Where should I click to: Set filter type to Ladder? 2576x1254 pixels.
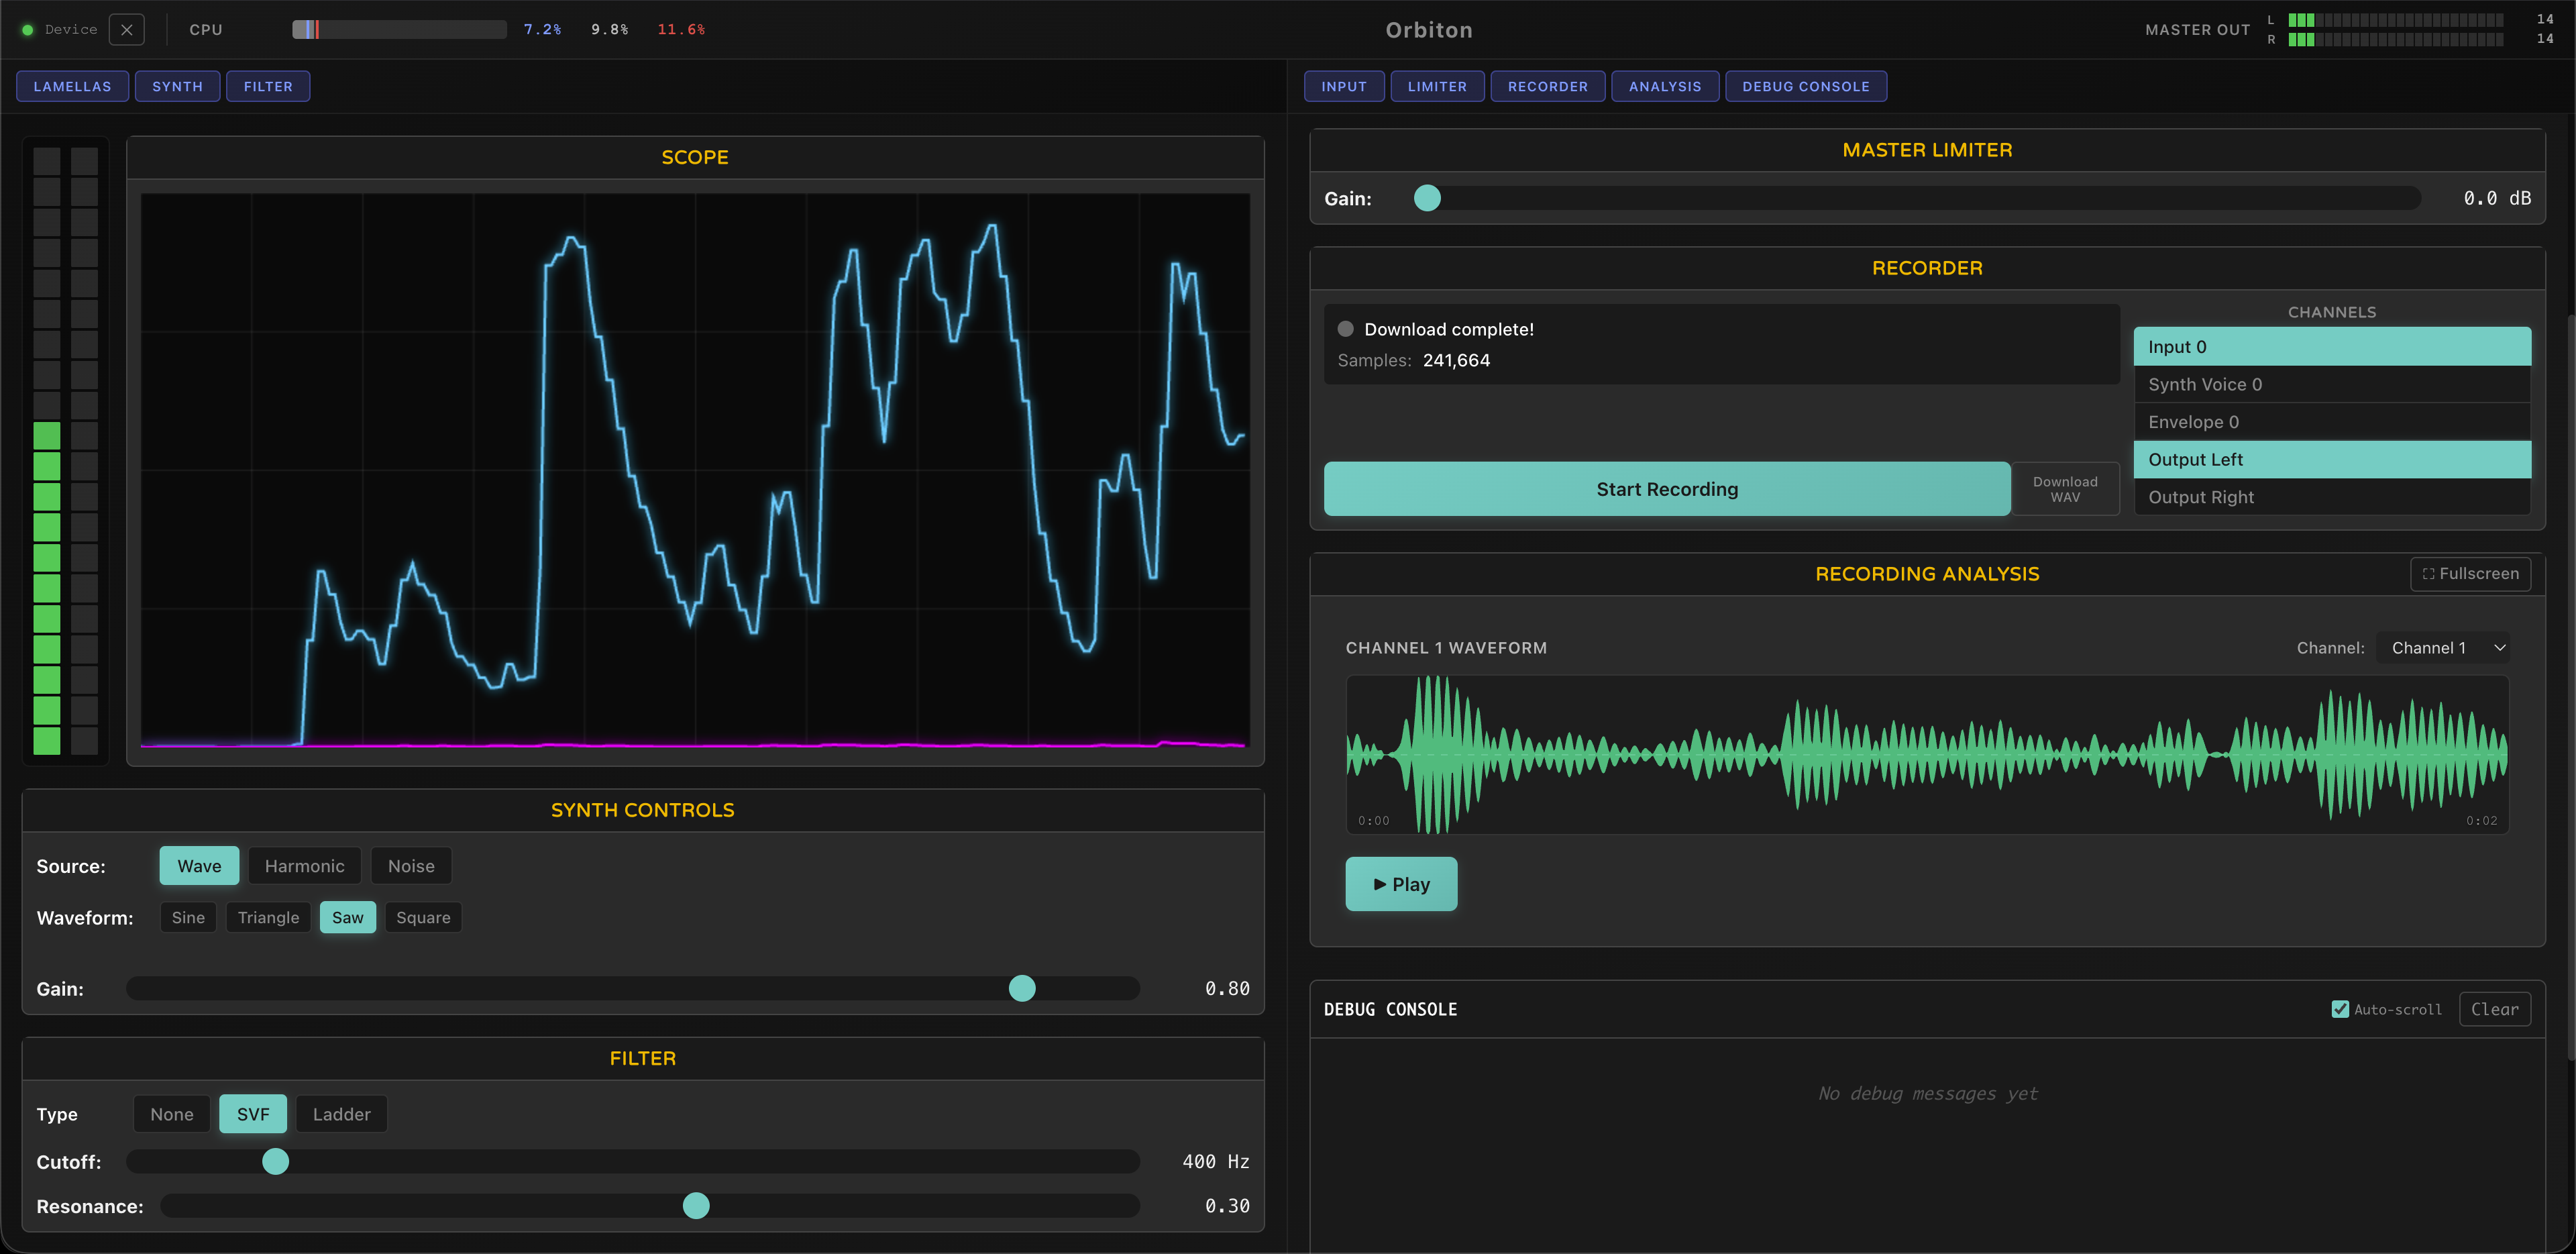point(341,1114)
